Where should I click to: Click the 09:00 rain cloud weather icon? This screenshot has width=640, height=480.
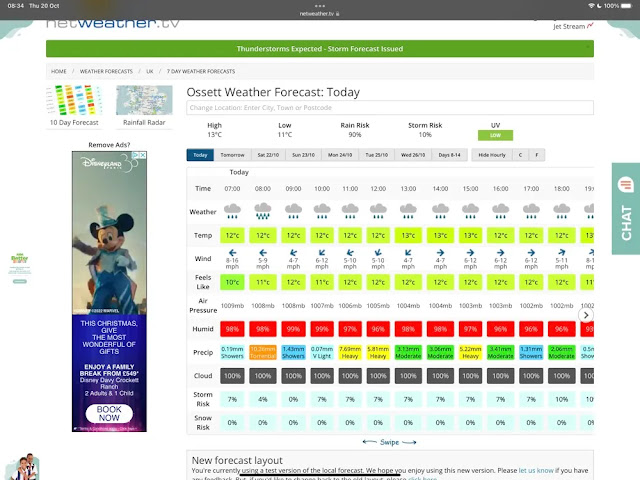[x=293, y=211]
